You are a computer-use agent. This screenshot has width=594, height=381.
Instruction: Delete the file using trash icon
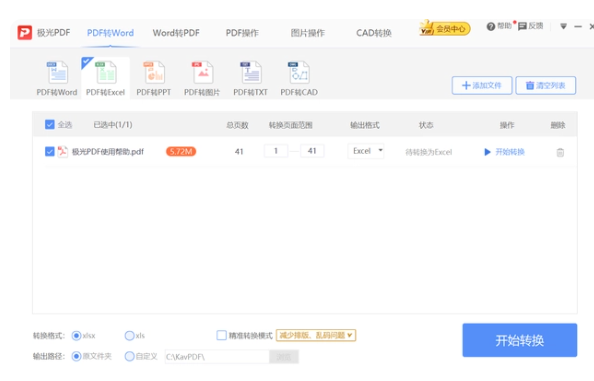click(x=560, y=152)
